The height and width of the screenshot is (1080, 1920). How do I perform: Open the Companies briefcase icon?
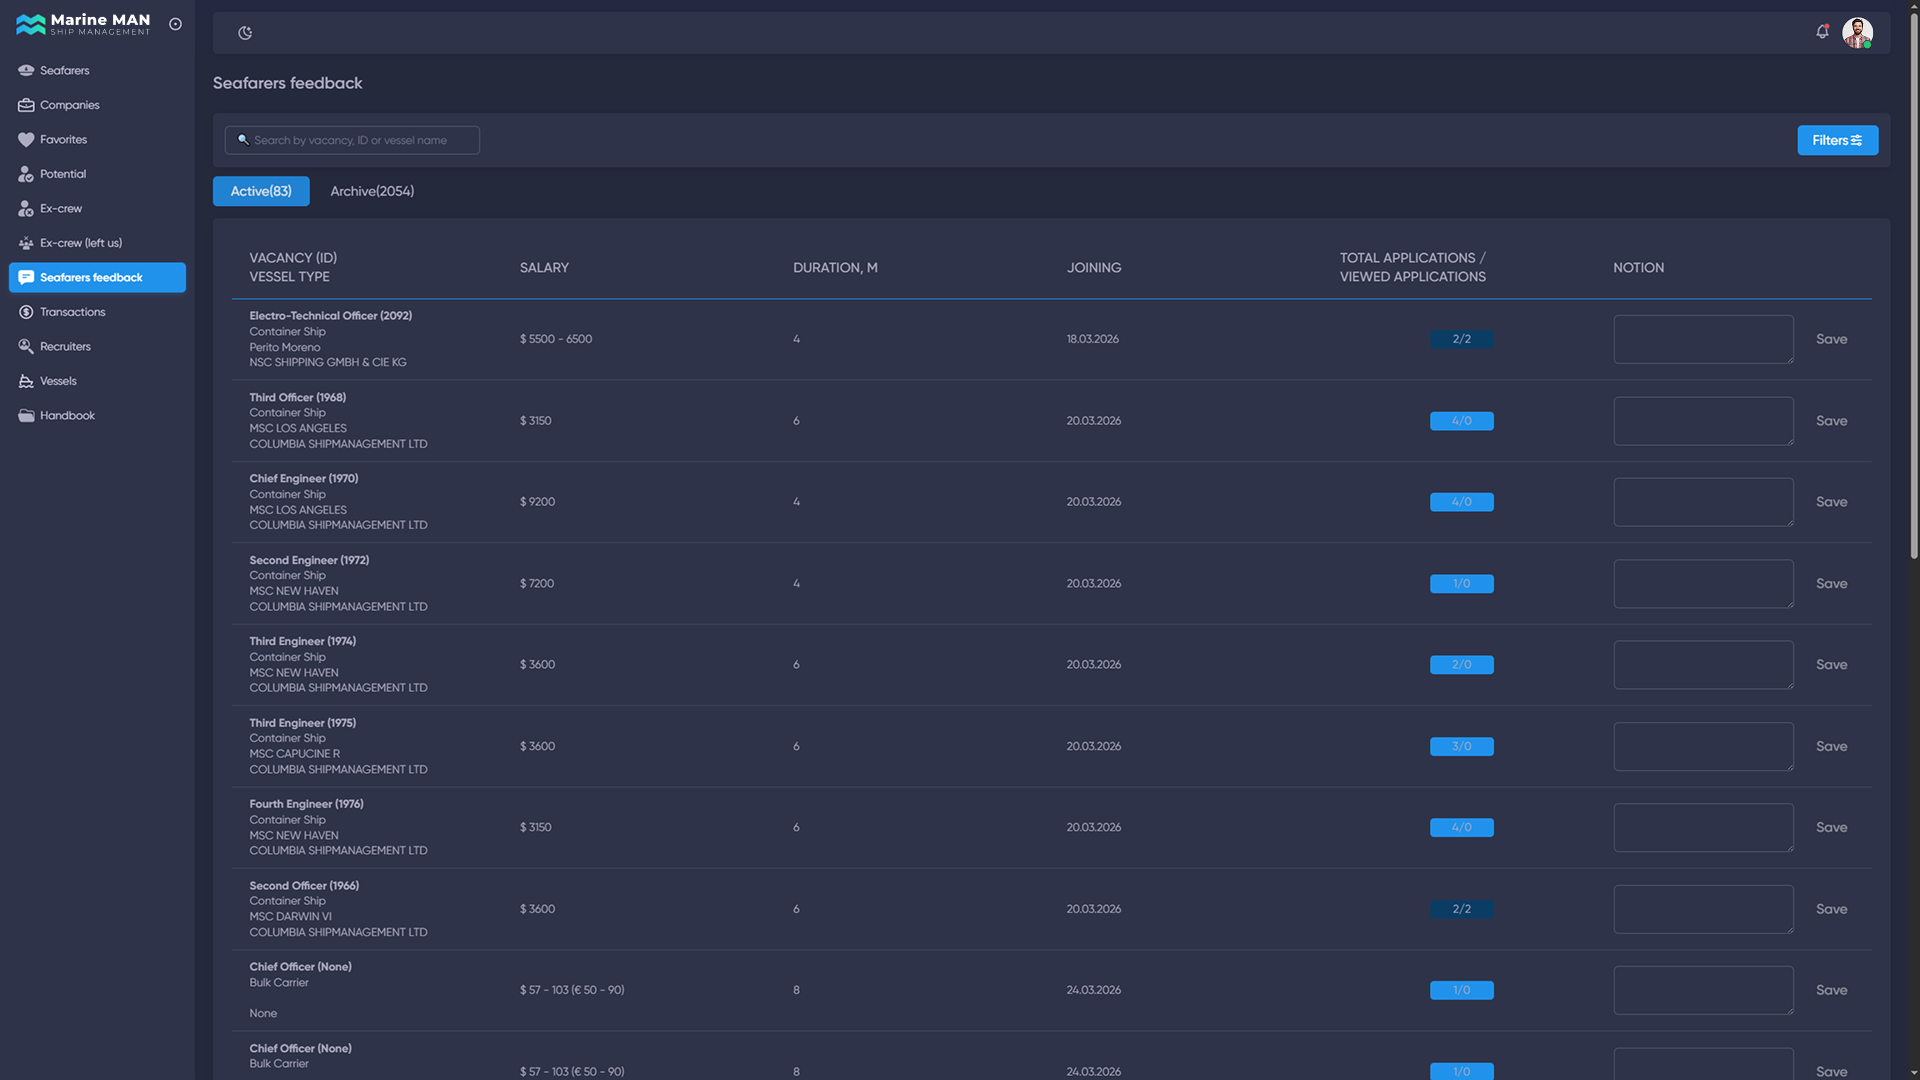26,105
